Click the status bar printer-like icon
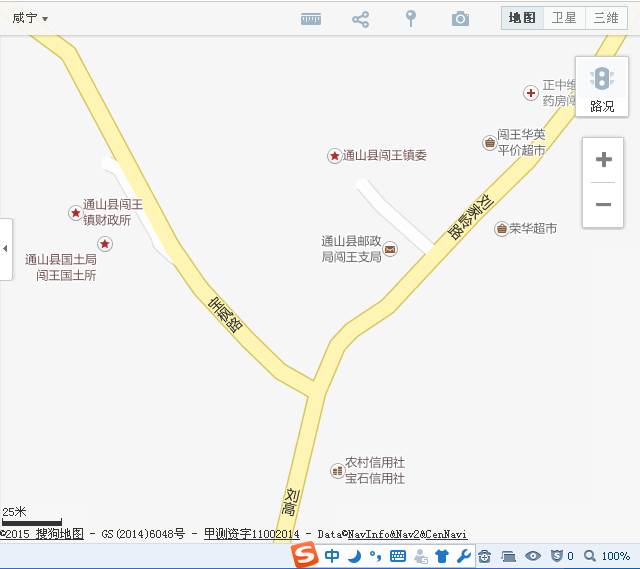 coord(484,556)
